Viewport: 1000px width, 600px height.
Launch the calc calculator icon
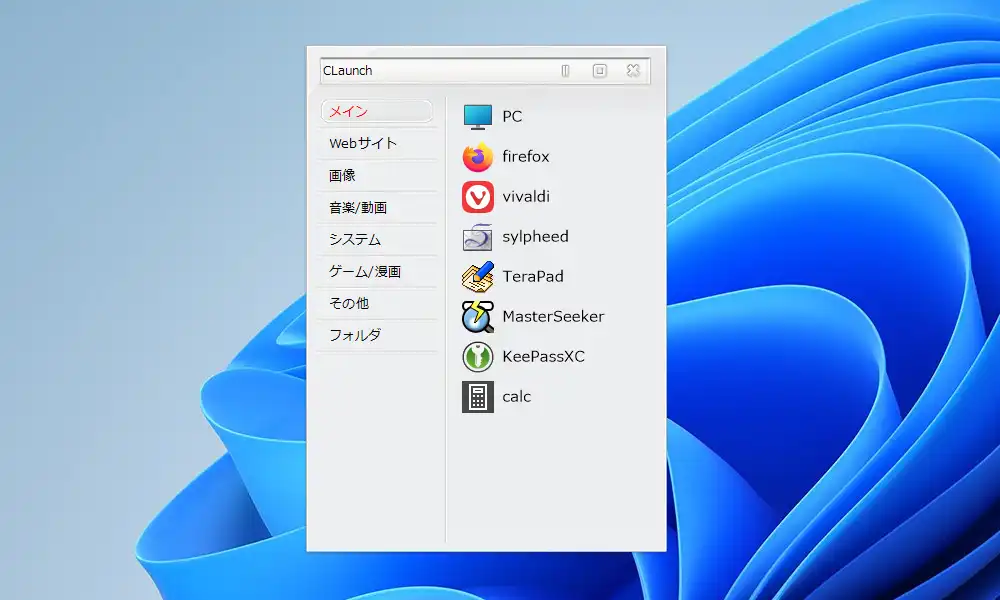[478, 397]
